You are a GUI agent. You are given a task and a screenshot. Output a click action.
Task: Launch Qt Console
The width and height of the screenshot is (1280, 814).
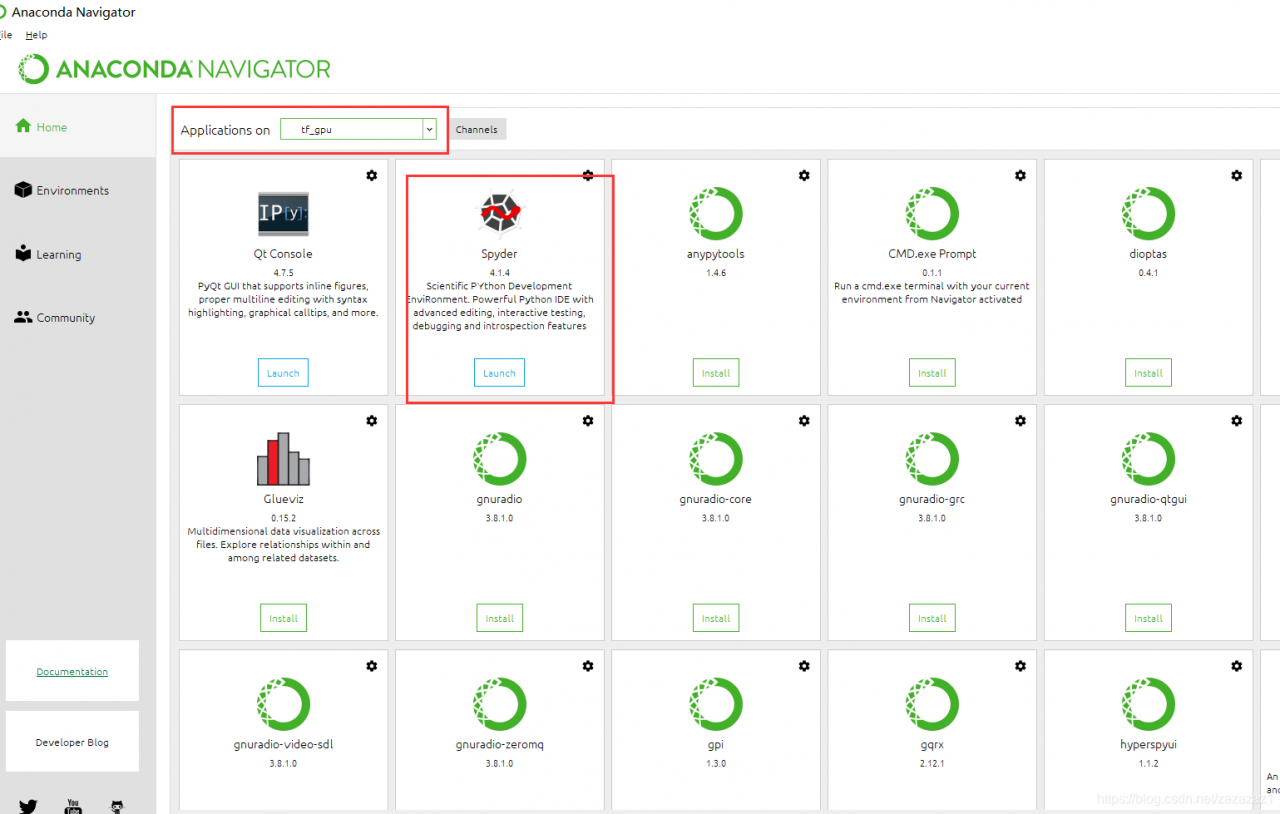coord(283,373)
